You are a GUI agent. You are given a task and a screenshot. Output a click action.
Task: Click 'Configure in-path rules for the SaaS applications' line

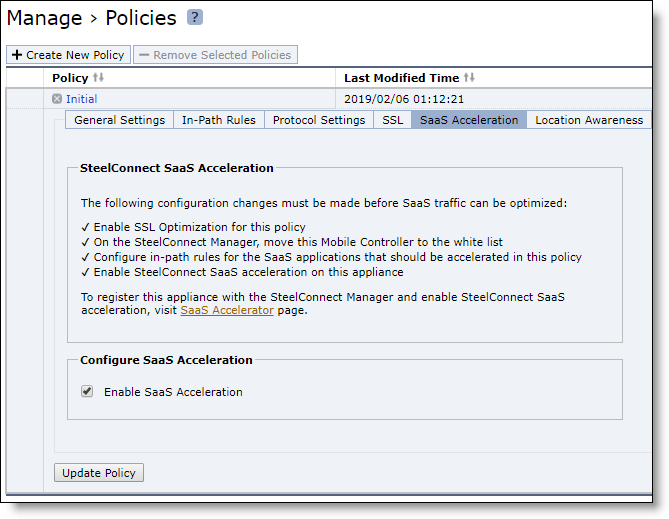click(x=332, y=257)
